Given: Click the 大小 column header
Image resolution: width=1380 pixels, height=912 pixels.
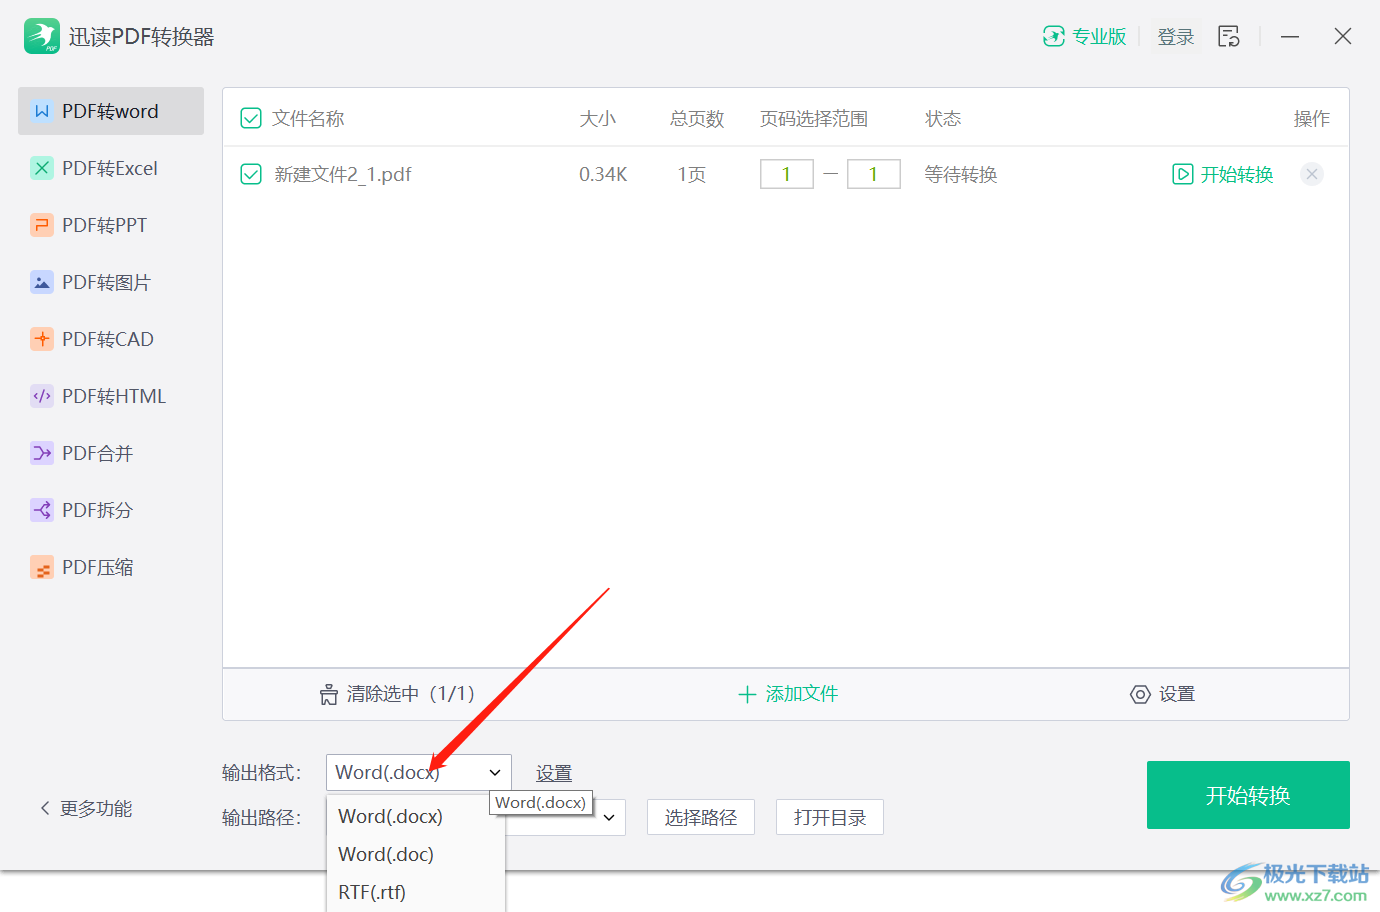Looking at the screenshot, I should (598, 119).
